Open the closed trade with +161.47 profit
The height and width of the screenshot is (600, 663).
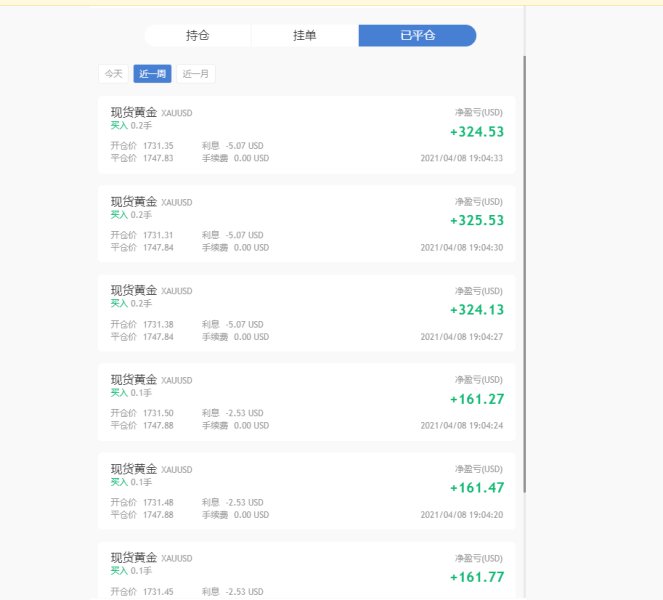(x=307, y=491)
